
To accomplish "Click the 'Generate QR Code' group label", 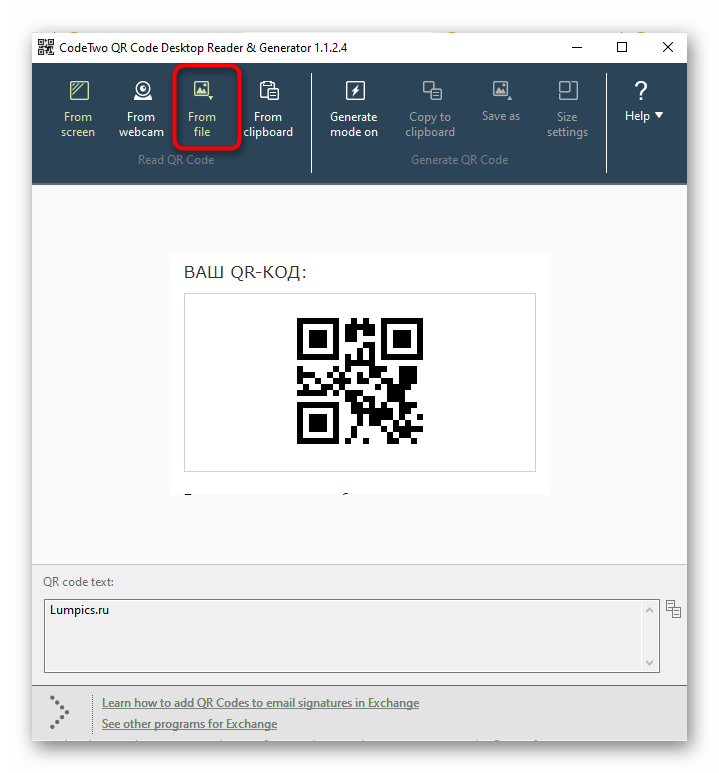I will [x=460, y=160].
